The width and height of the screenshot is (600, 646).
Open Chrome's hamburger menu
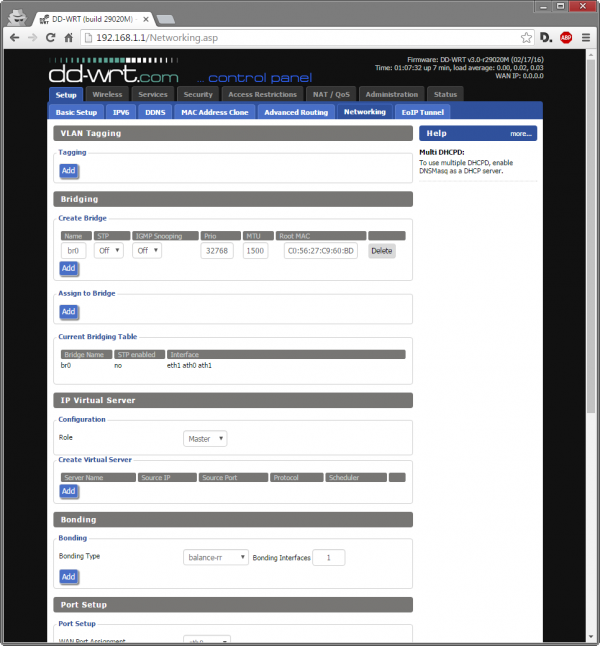point(586,37)
